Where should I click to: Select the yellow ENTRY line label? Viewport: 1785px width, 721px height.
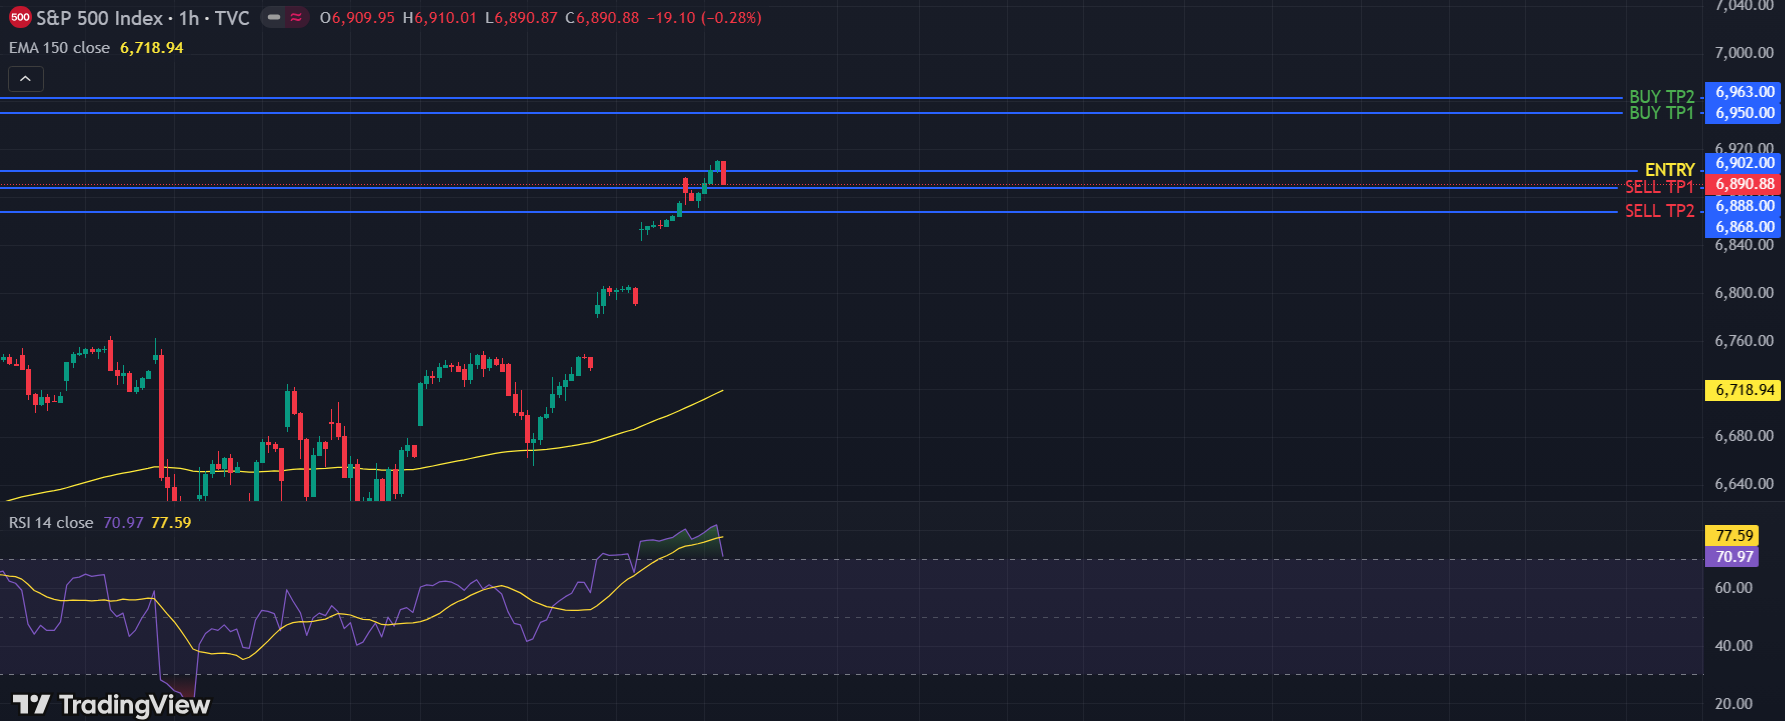1669,170
